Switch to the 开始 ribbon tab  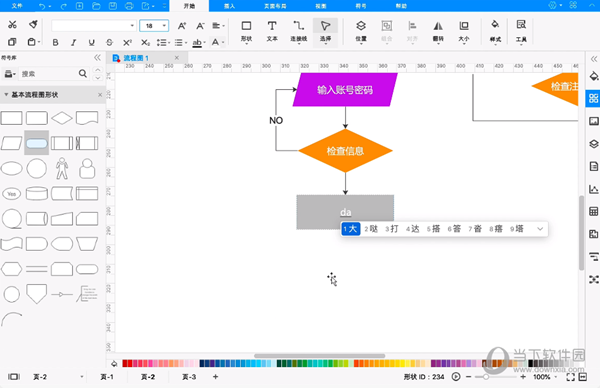point(189,6)
